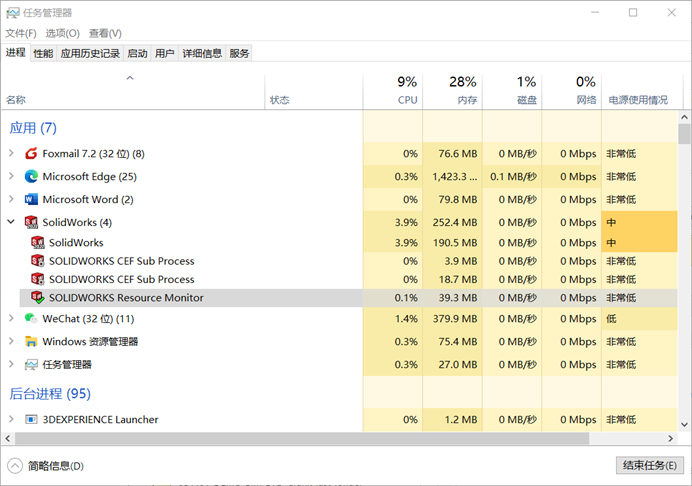Expand the Microsoft Word (2) group
The width and height of the screenshot is (692, 486).
[x=11, y=199]
